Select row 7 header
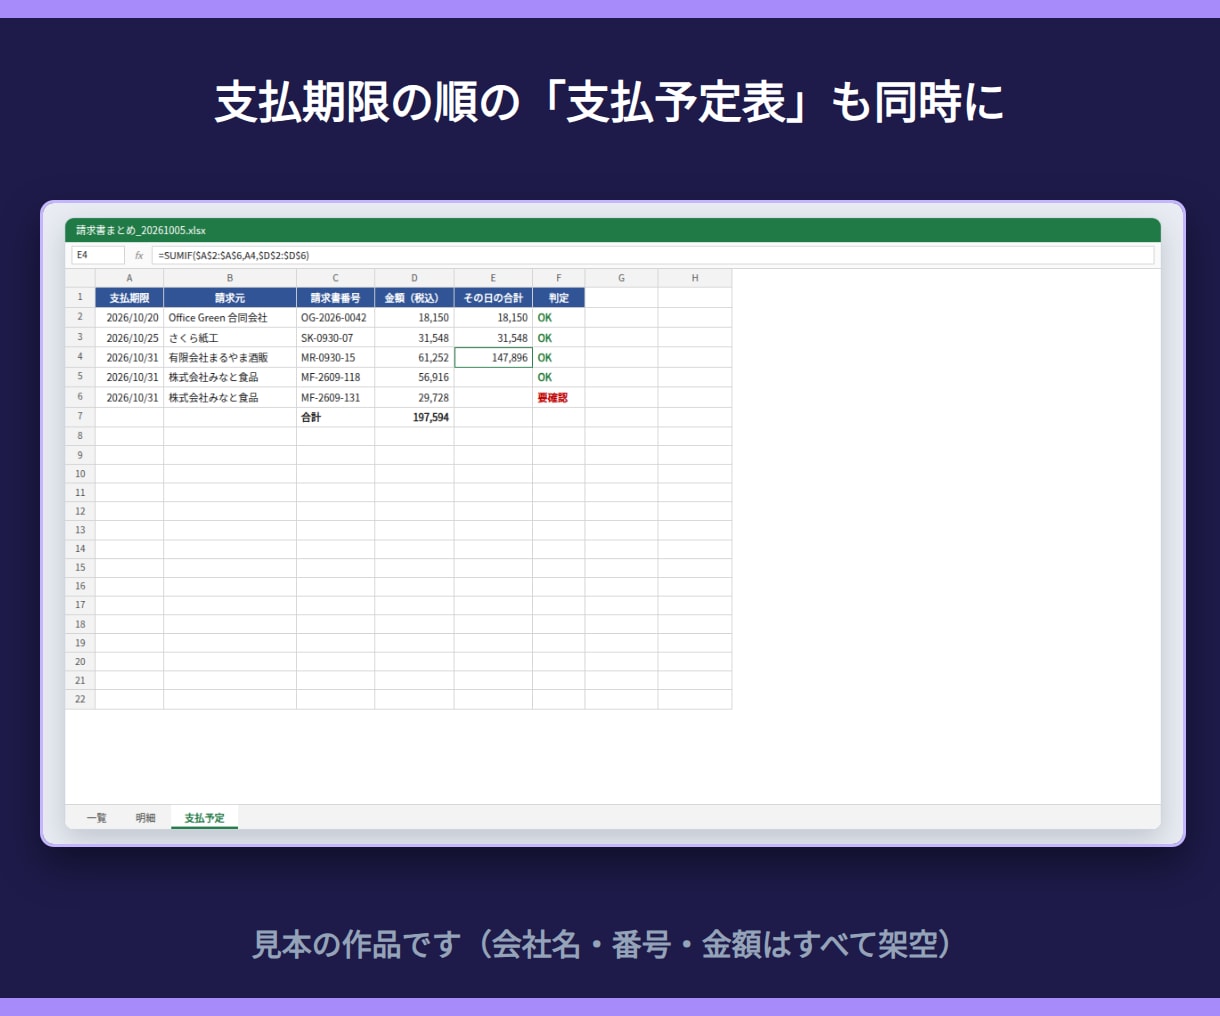 80,417
